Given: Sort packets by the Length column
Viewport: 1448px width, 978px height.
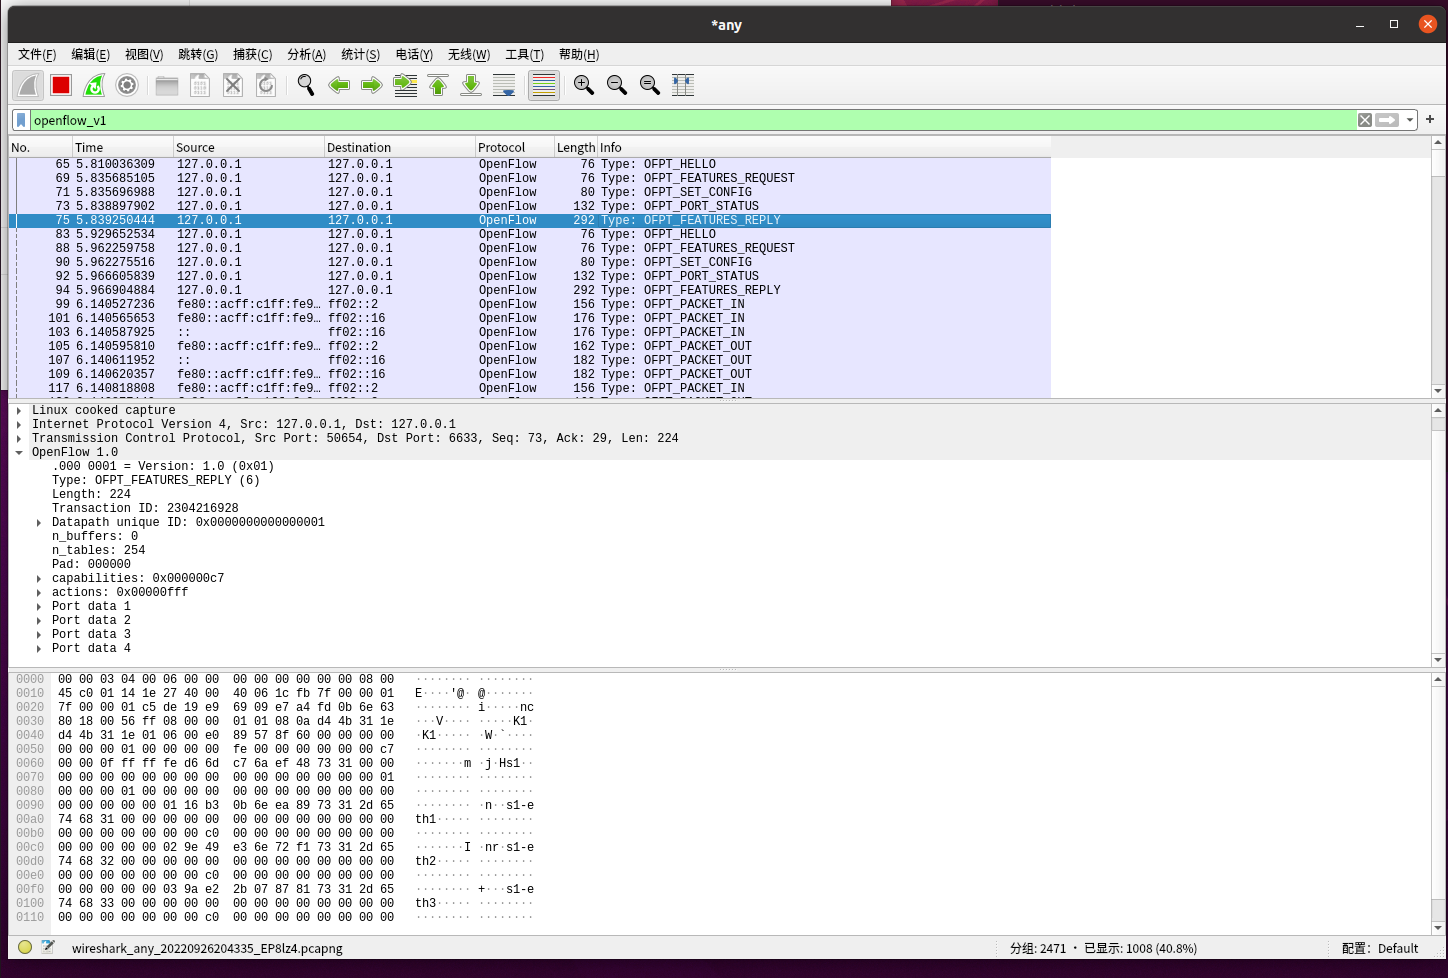Looking at the screenshot, I should tap(576, 147).
